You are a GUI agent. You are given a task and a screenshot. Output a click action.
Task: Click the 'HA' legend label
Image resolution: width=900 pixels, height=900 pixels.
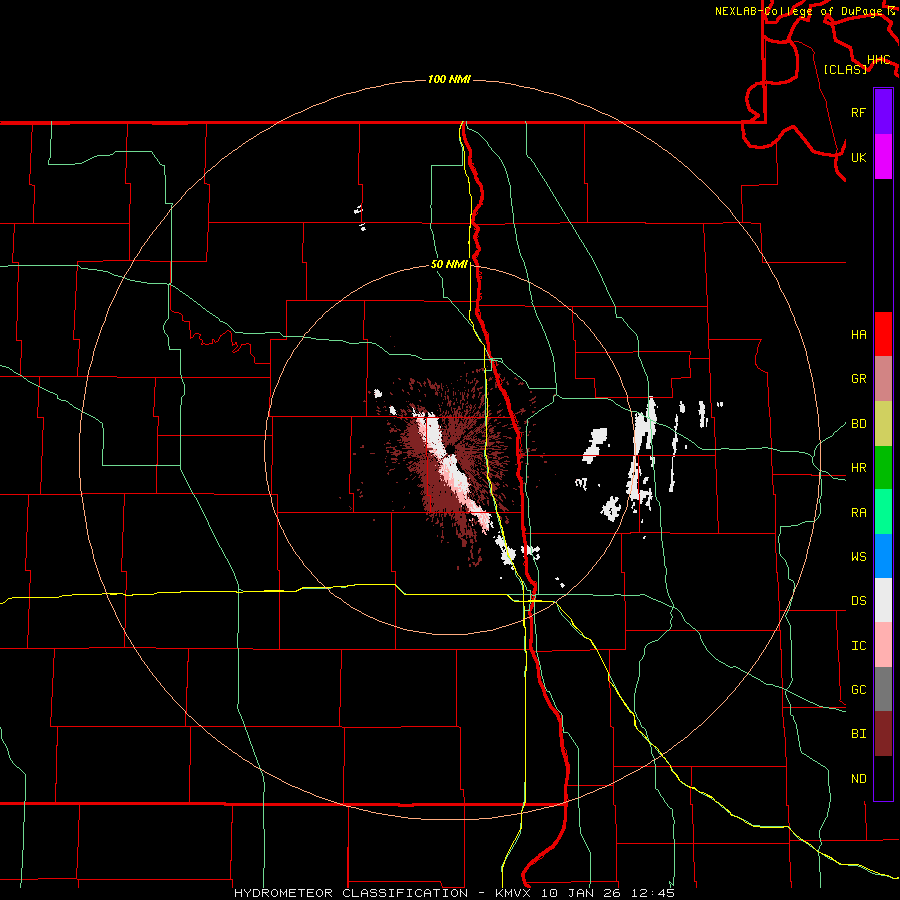pos(858,335)
